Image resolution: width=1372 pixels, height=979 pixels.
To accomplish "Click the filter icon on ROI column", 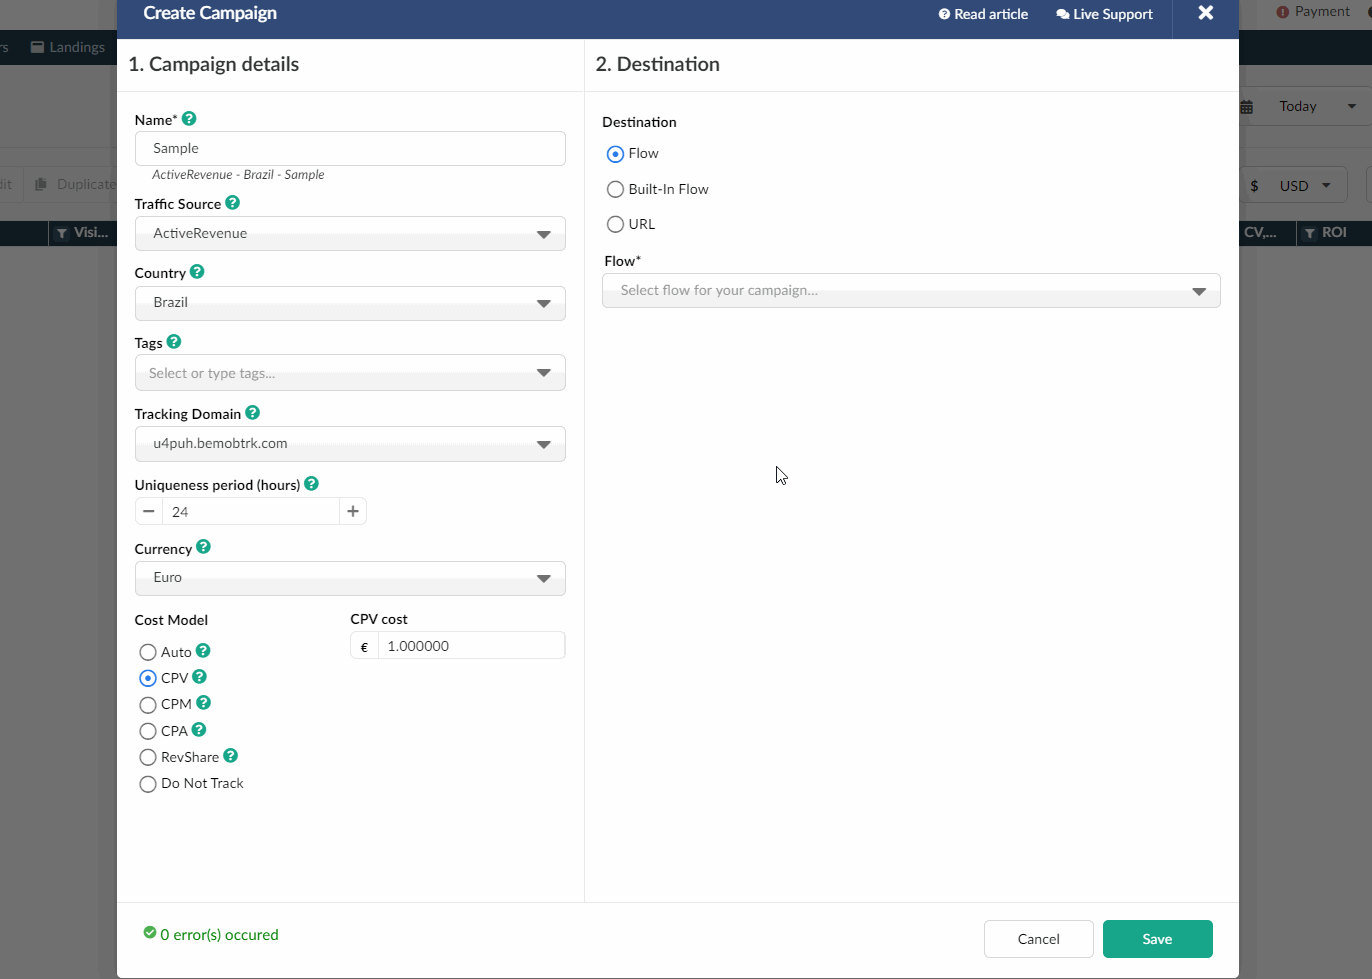I will [x=1310, y=233].
